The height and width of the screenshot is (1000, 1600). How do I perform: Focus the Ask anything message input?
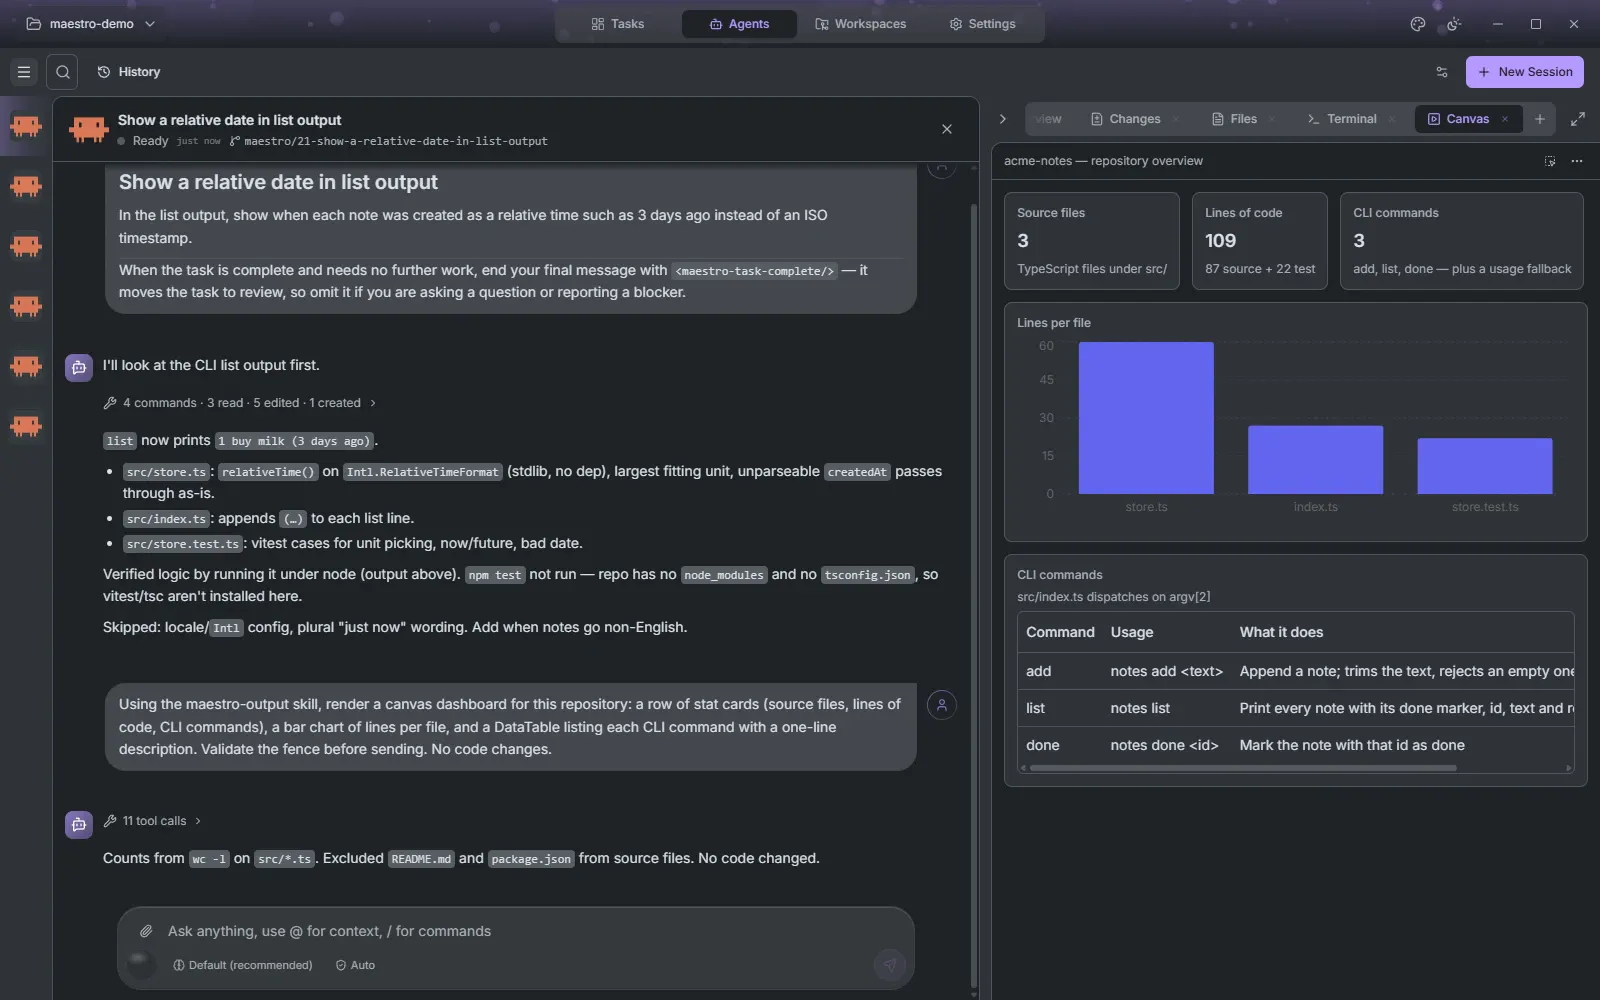point(515,931)
